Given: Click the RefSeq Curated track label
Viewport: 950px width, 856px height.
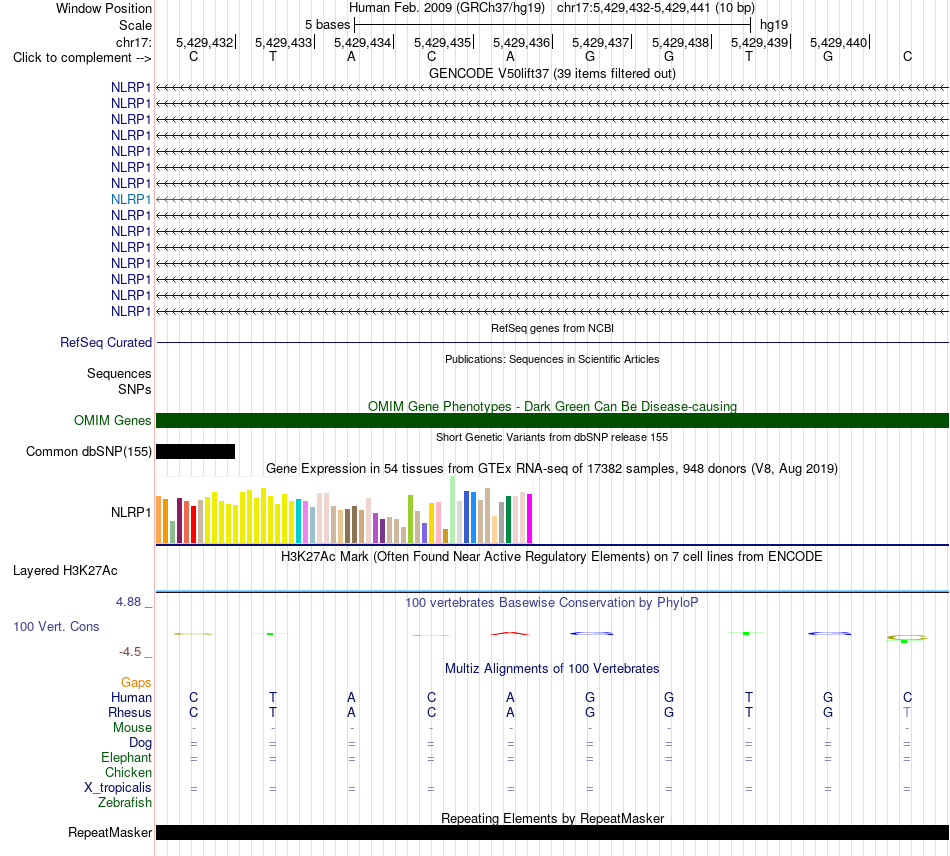Looking at the screenshot, I should 106,342.
